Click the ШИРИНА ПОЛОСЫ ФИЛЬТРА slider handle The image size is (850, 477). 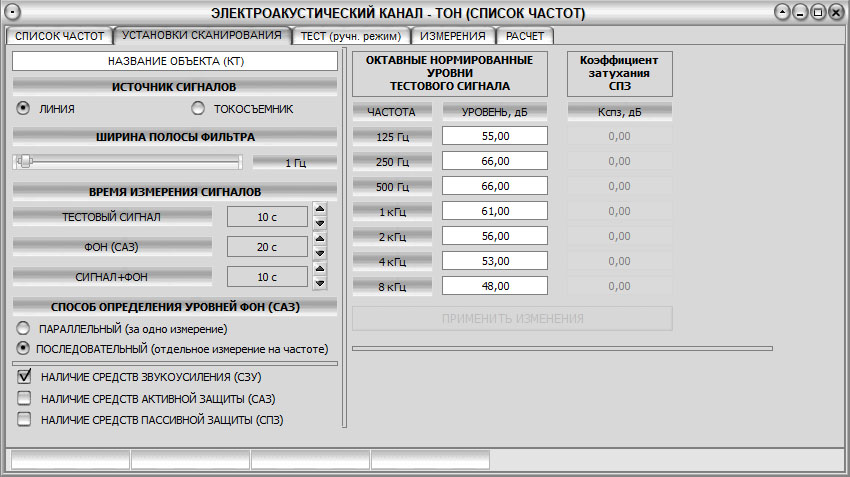click(x=26, y=162)
